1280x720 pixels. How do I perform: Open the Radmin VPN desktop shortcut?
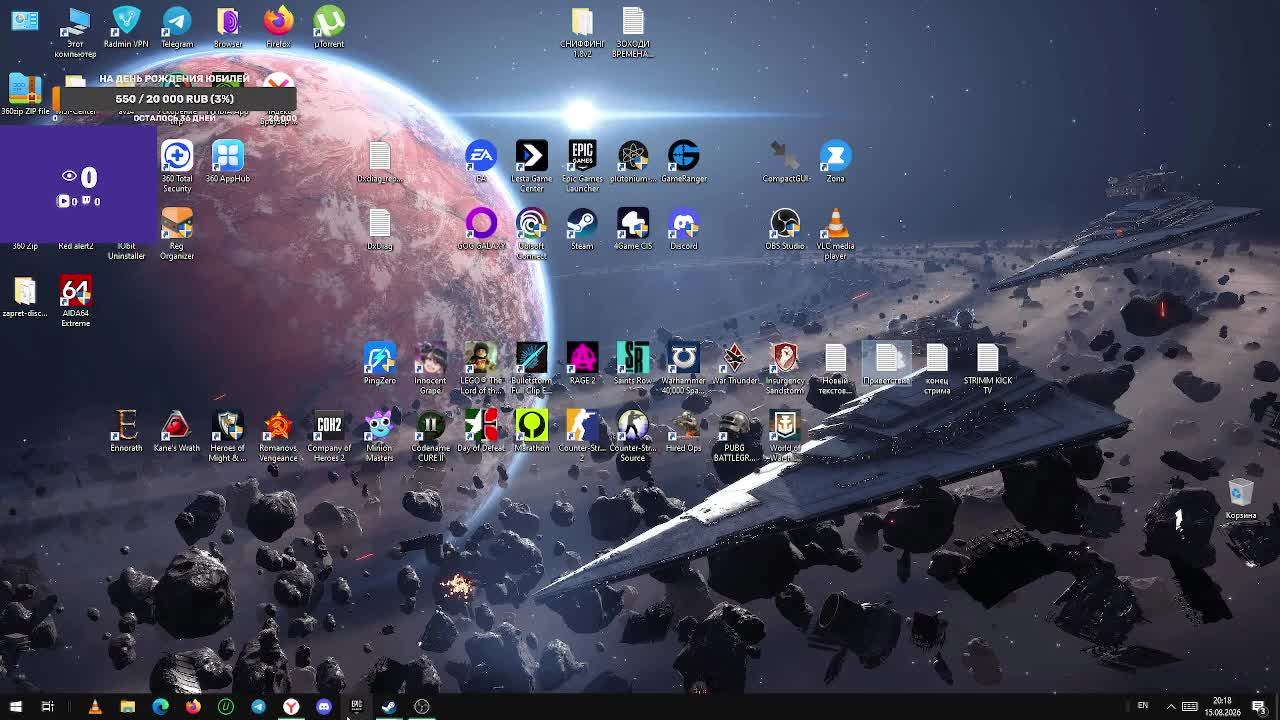(126, 27)
